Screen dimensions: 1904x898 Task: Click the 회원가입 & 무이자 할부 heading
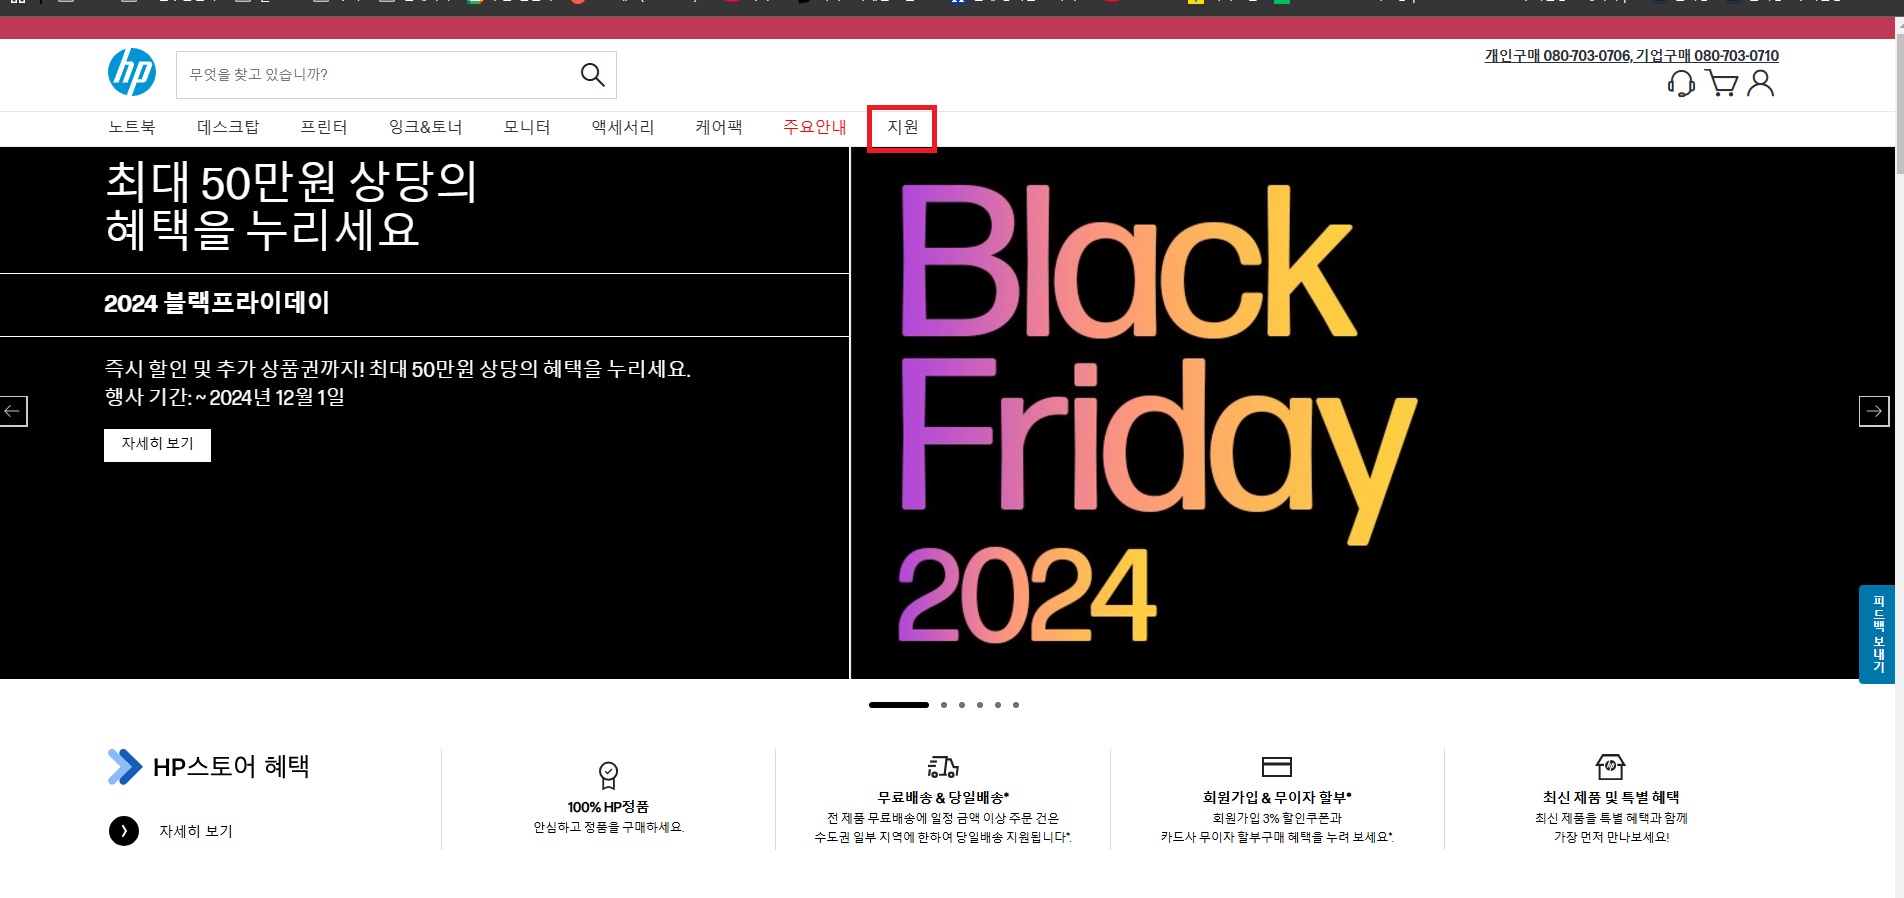[1277, 797]
